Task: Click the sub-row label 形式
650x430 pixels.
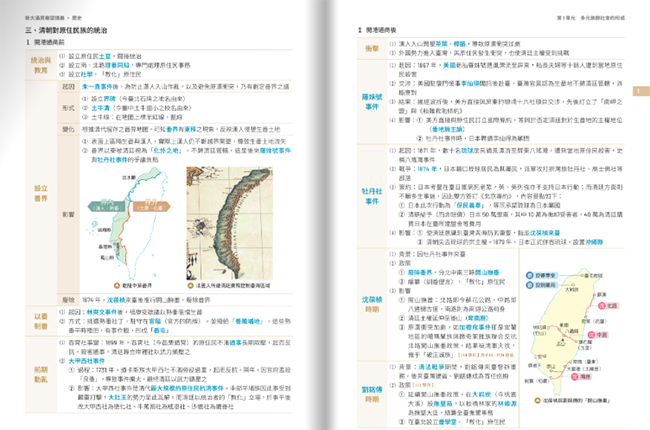Action: [68, 108]
